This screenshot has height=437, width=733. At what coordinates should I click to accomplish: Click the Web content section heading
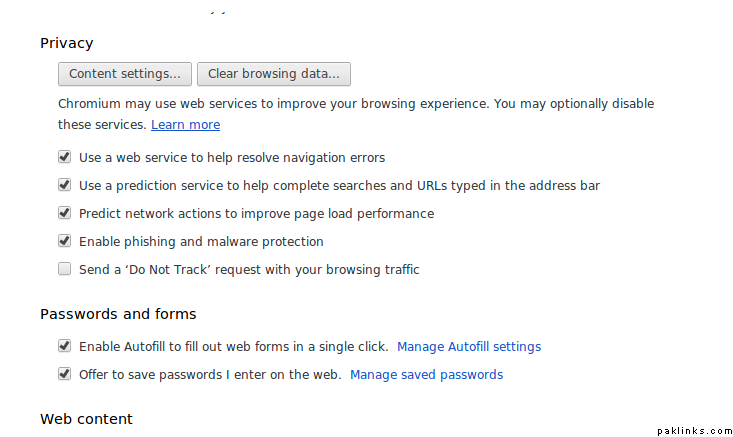click(86, 418)
